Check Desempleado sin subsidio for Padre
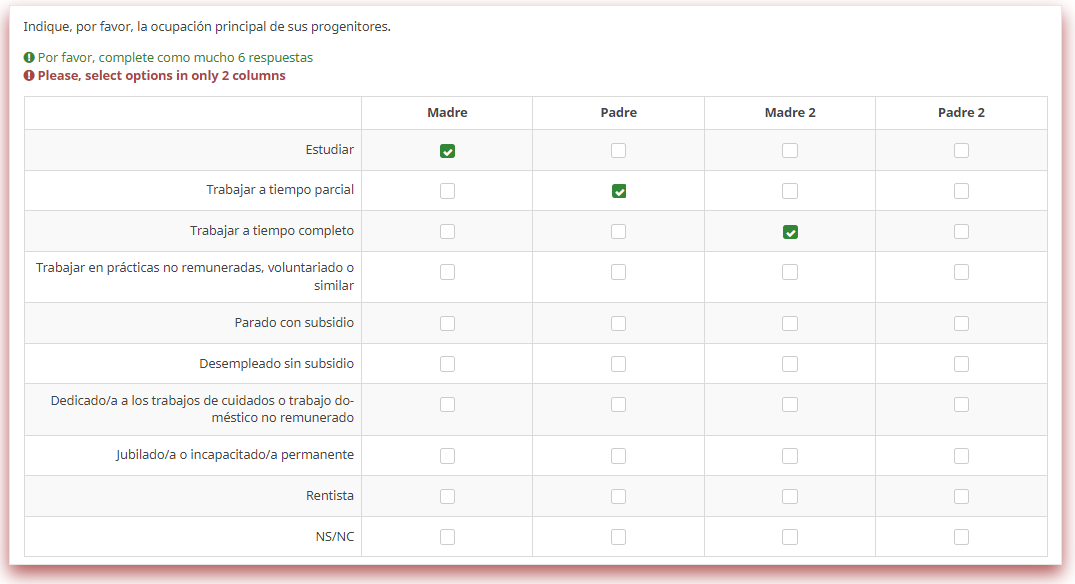This screenshot has width=1075, height=584. [619, 364]
